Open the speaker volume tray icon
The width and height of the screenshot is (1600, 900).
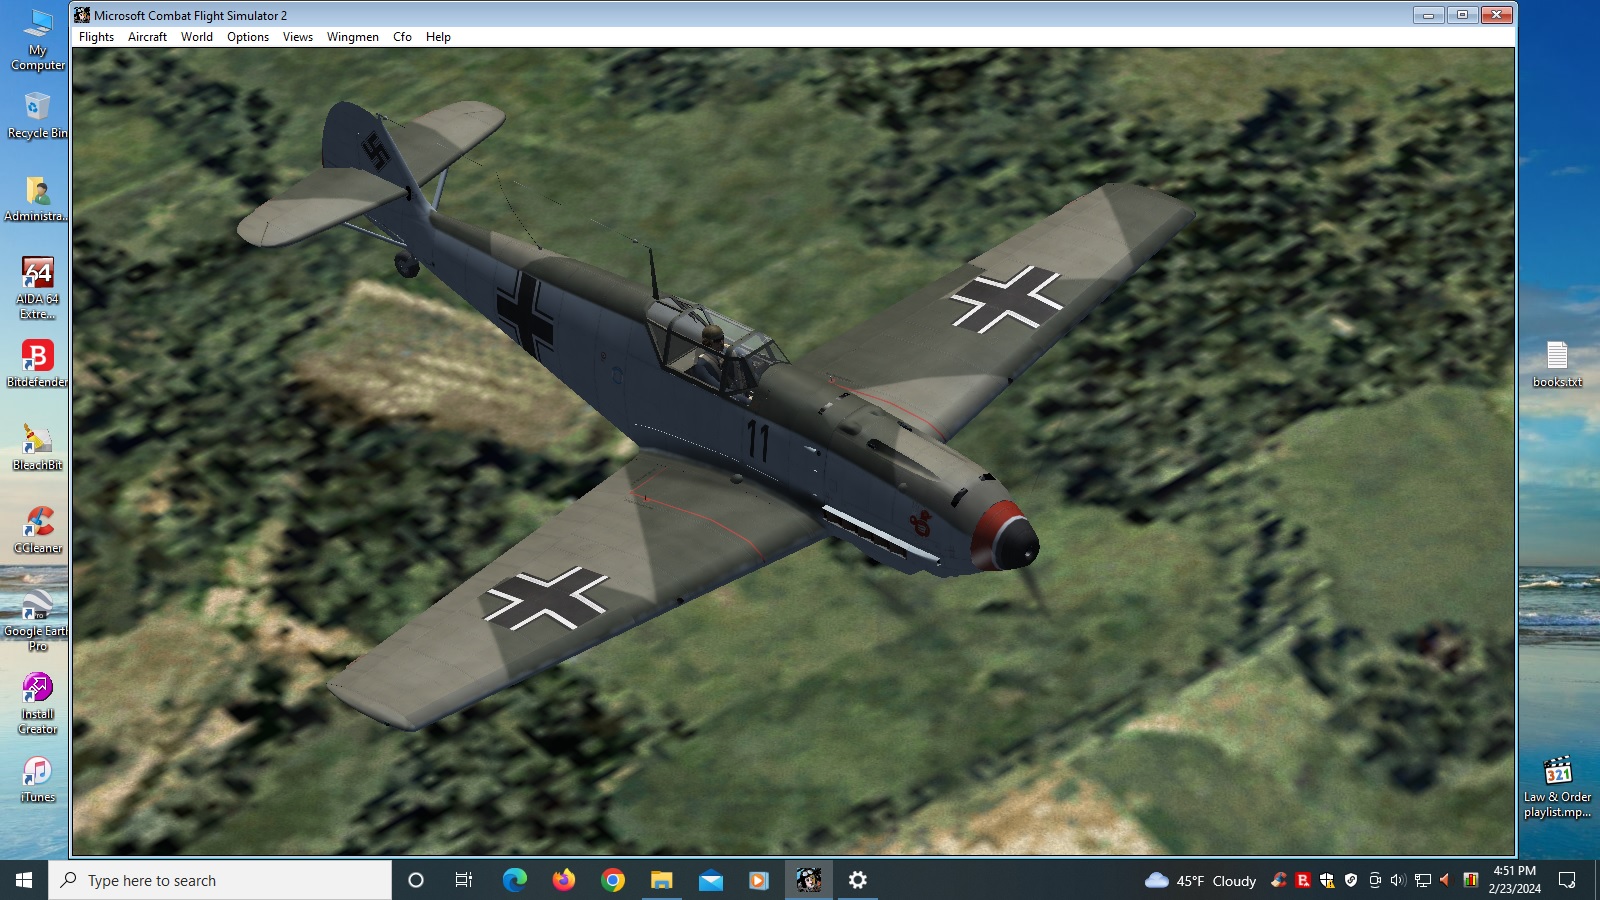pos(1398,880)
